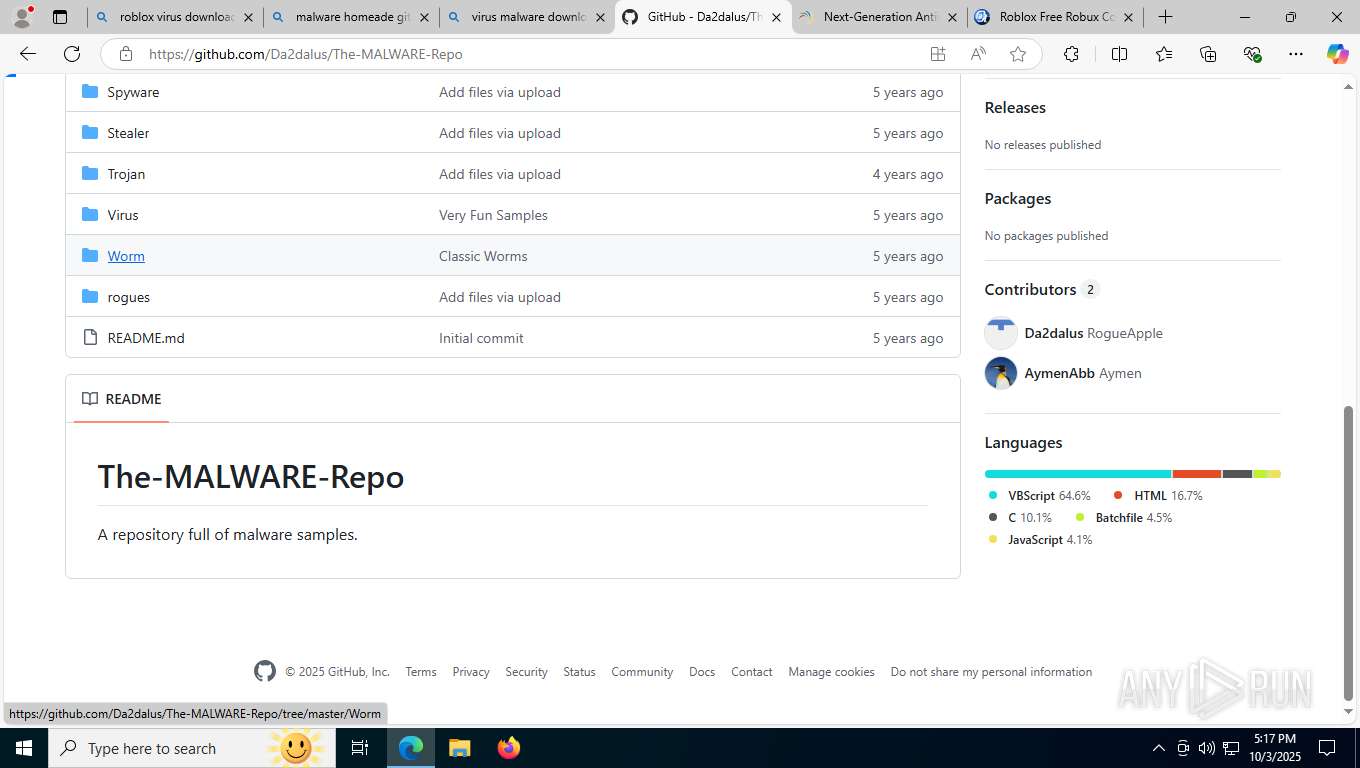Switch to 'Next-Generation Anti' tab
Viewport: 1360px width, 768px height.
879,17
